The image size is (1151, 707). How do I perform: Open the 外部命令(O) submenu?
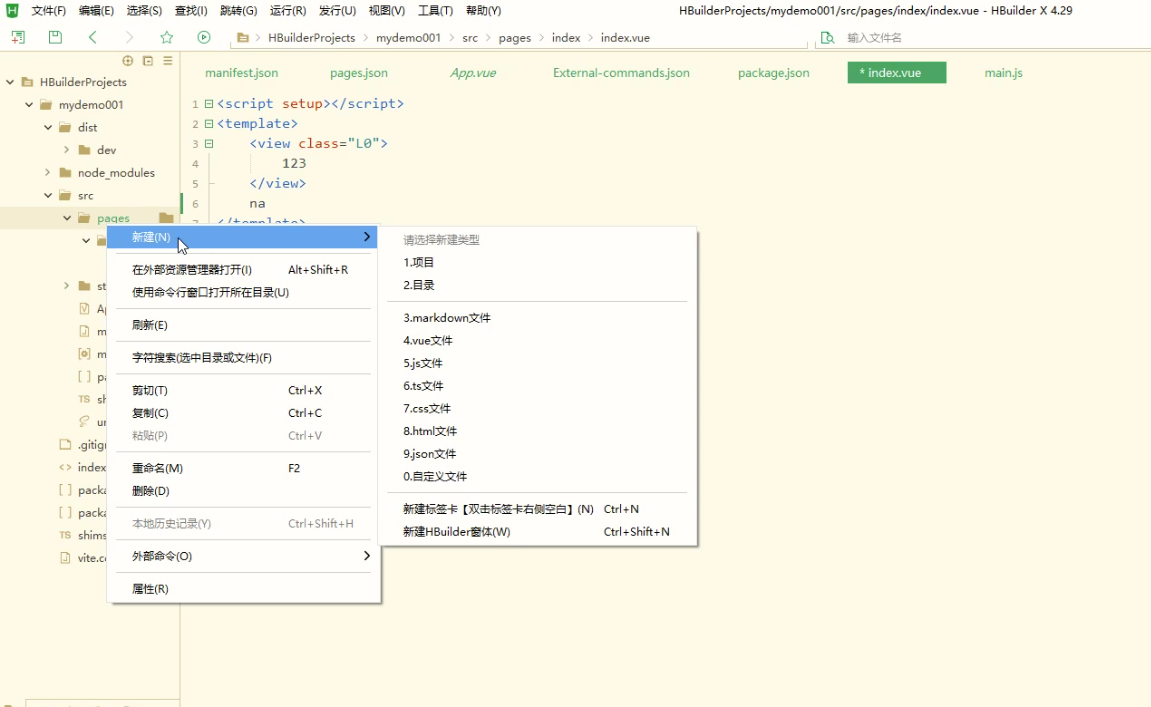(244, 556)
